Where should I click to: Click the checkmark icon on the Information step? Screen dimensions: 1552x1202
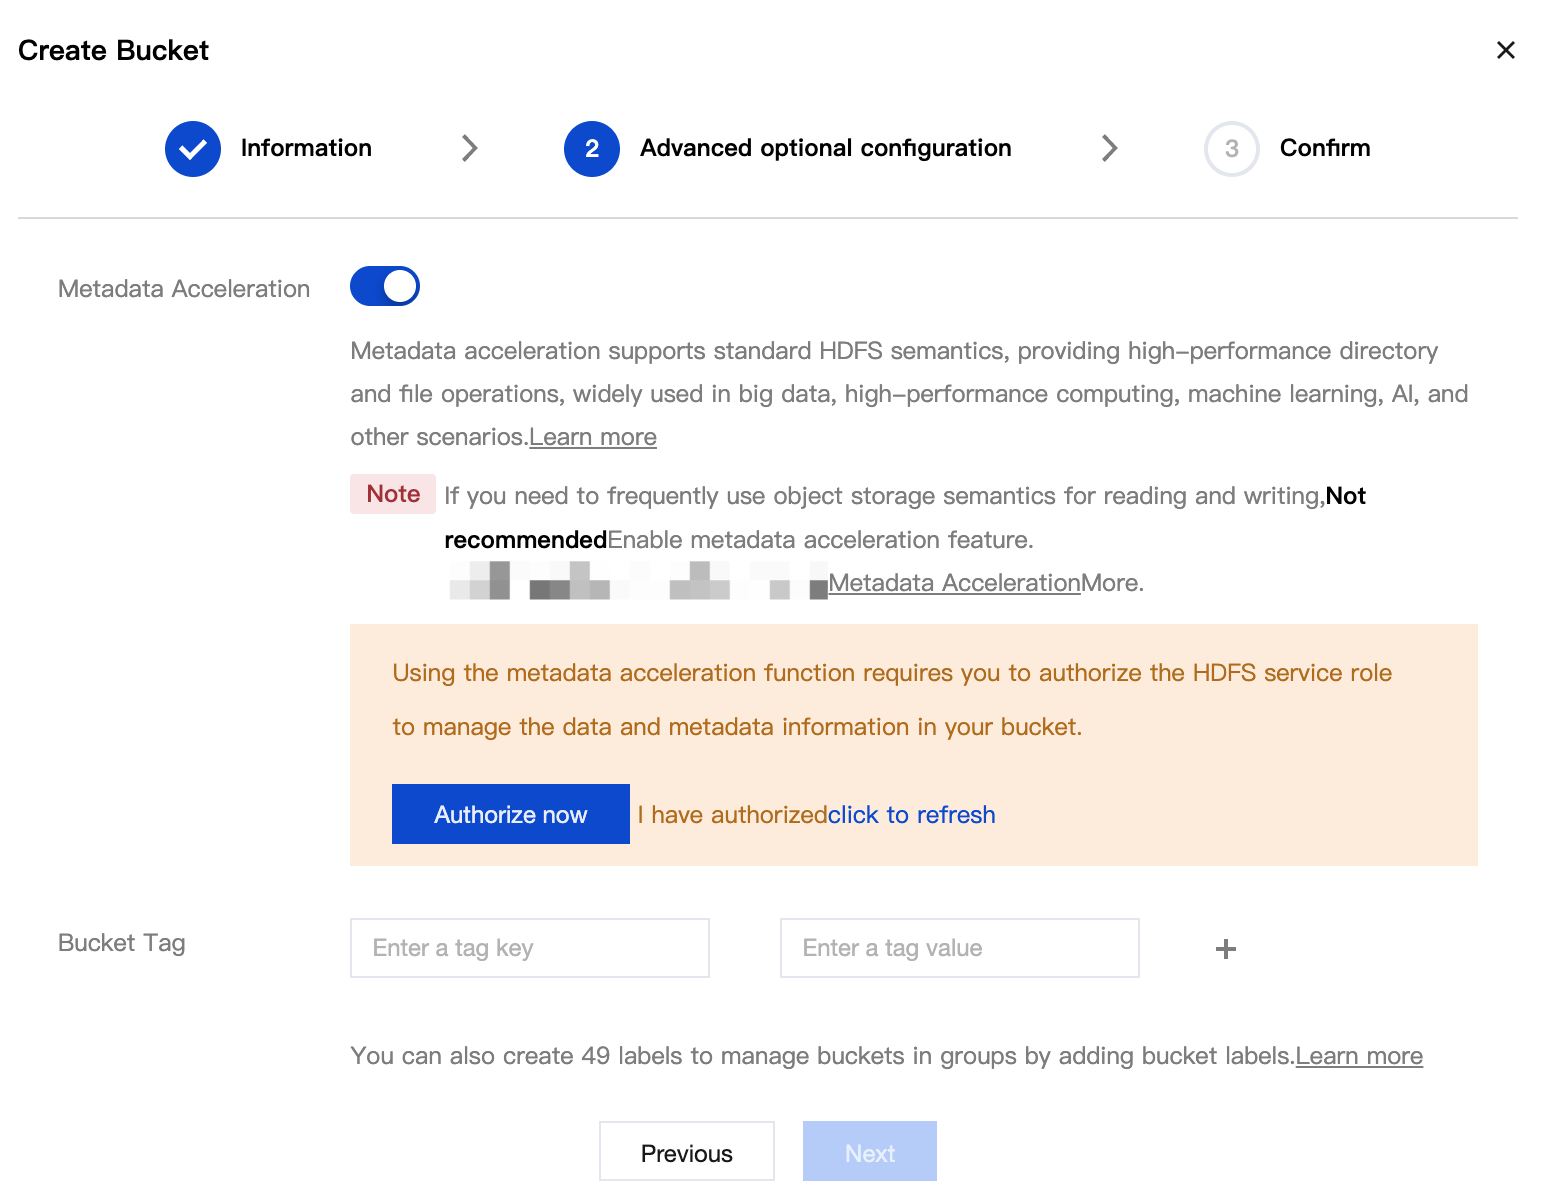coord(192,148)
